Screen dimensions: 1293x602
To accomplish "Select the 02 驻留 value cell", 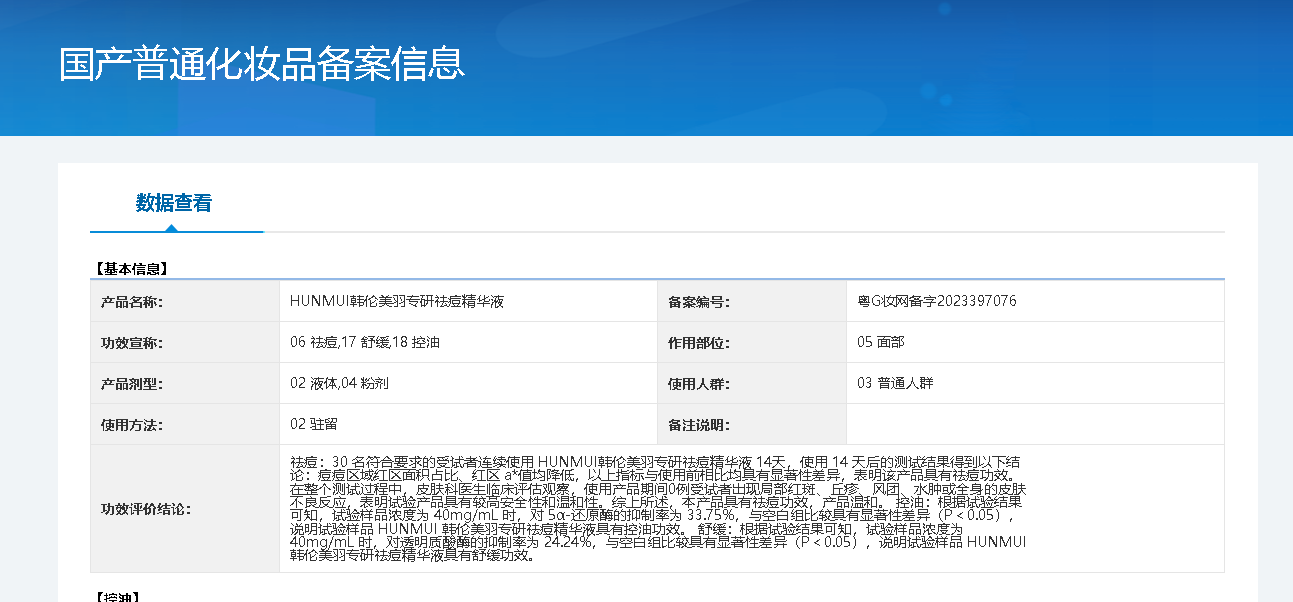I will 314,424.
